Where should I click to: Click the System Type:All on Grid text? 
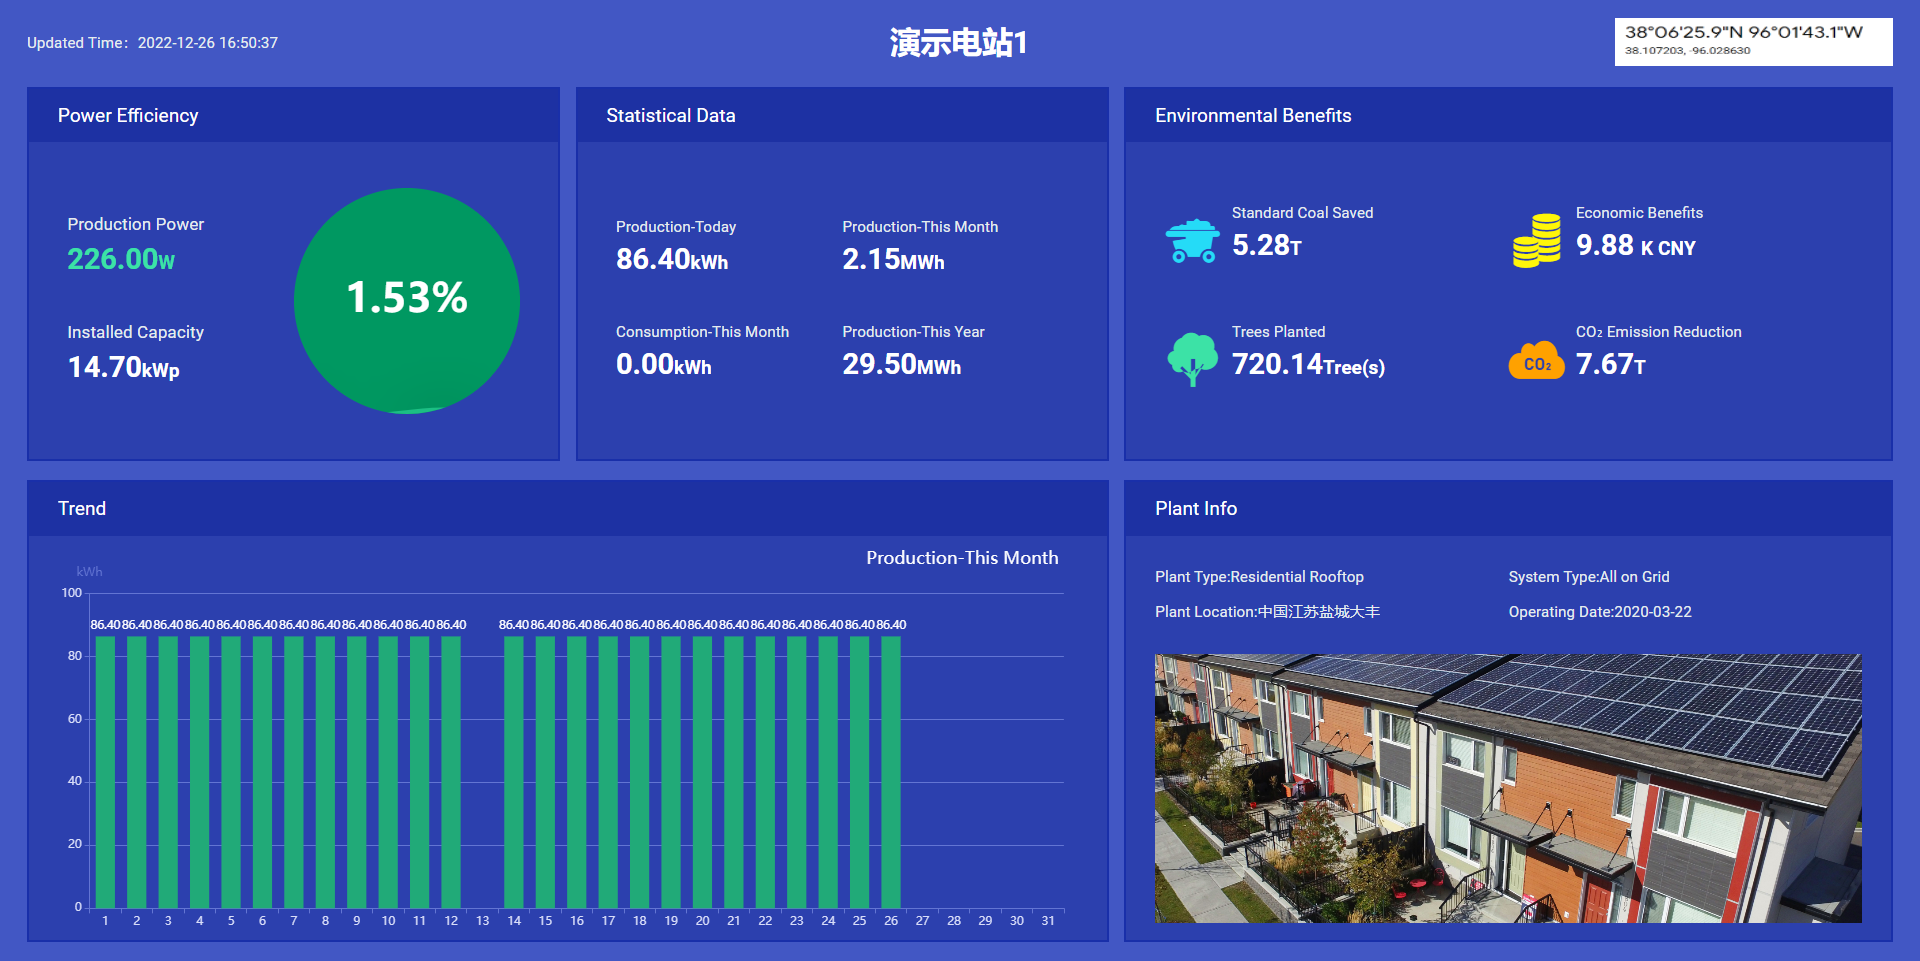[1589, 577]
